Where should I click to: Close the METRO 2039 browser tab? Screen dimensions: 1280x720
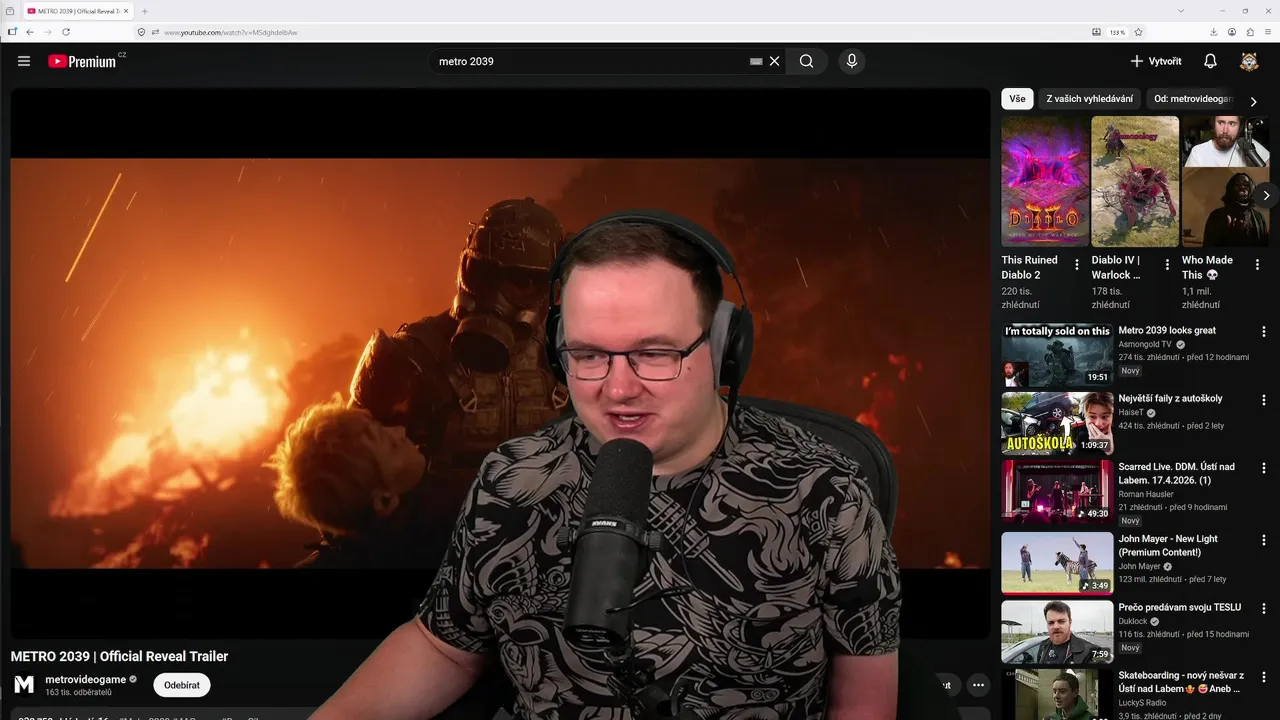[x=126, y=11]
